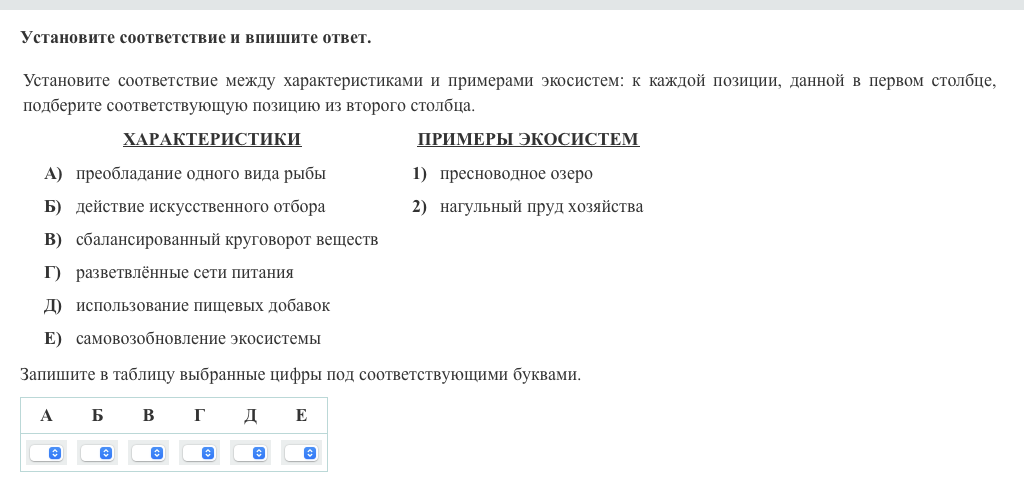Image resolution: width=1024 pixels, height=499 pixels.
Task: Click the ПРИМЕРЫ ЭКОСИСТЕМ column heading
Action: pos(527,140)
